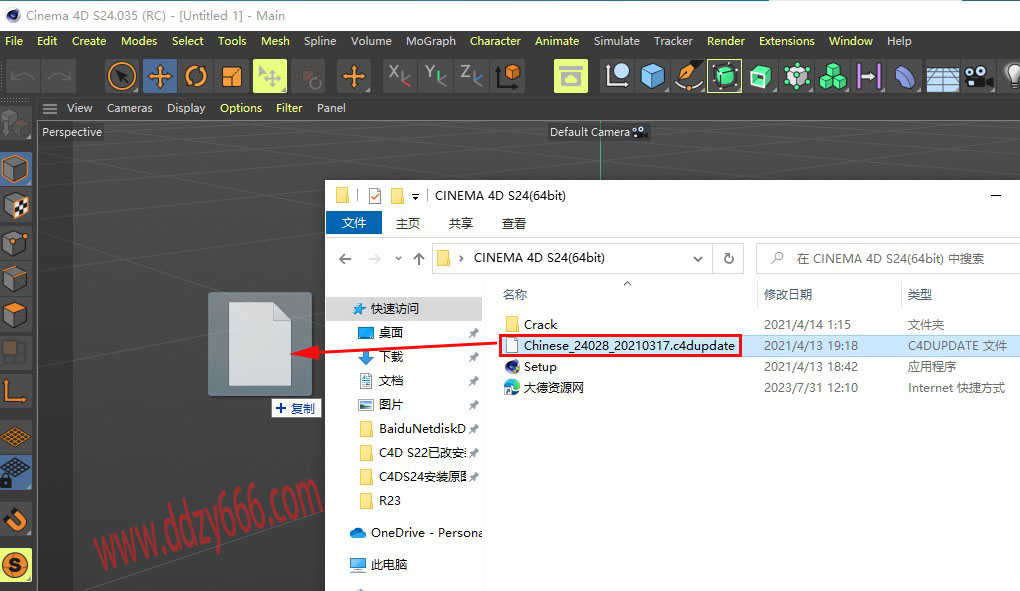
Task: Open the MoGraph menu
Action: pos(431,41)
